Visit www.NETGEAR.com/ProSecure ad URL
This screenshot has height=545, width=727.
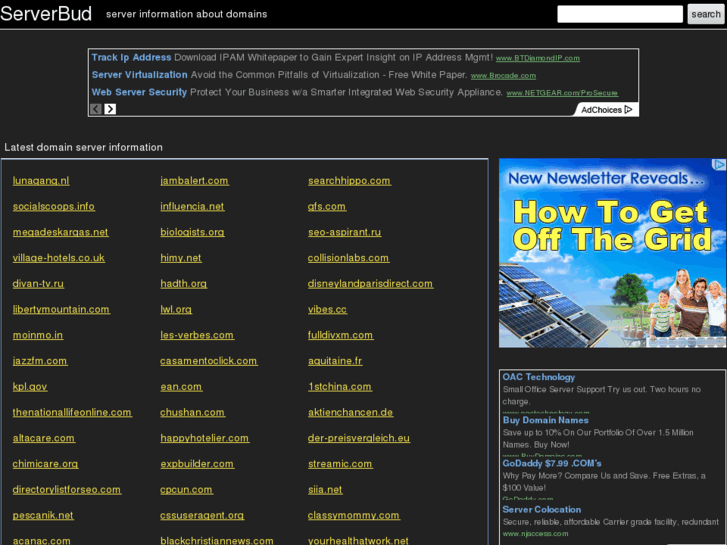tap(562, 93)
